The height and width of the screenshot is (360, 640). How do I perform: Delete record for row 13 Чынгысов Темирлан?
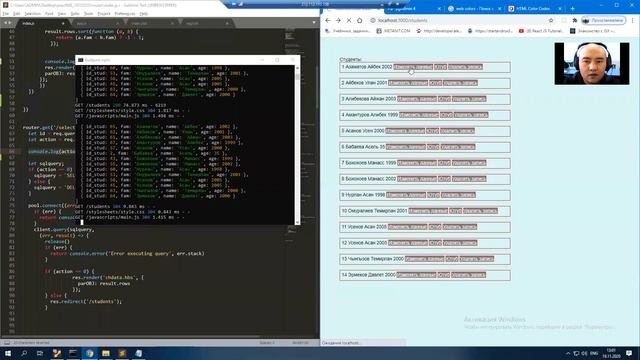[x=477, y=259]
